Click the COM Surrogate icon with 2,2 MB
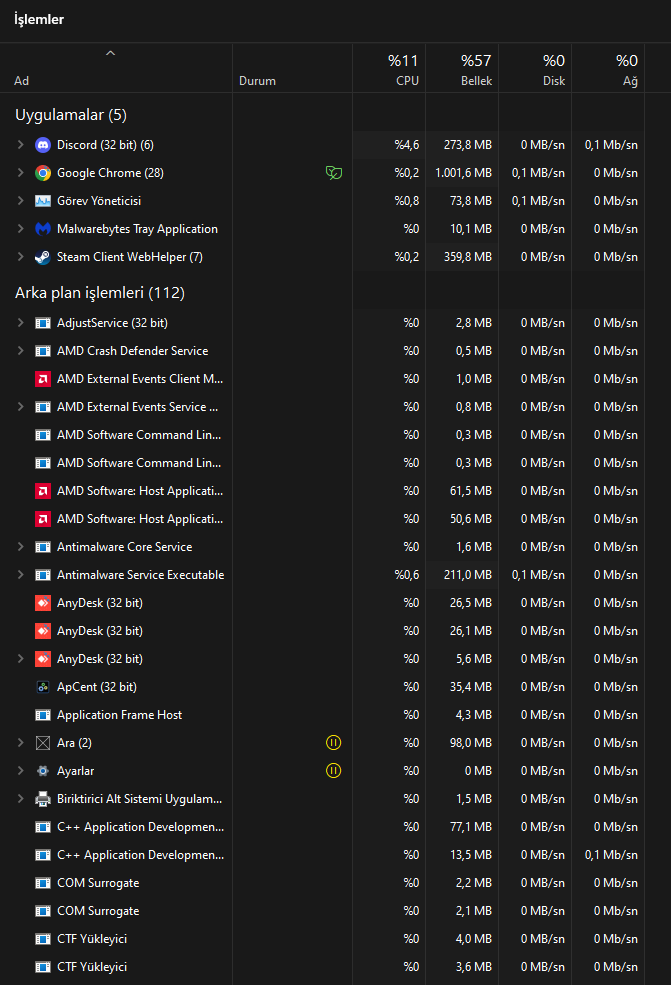The image size is (671, 985). pos(43,883)
